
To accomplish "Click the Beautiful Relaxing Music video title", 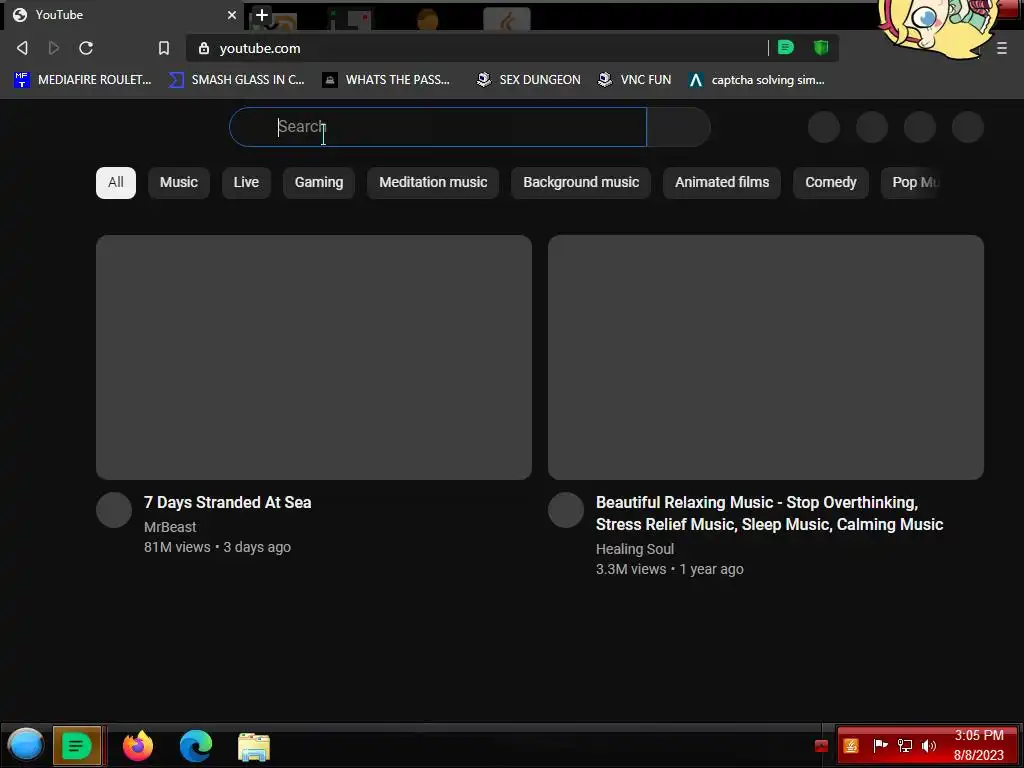I will (769, 513).
